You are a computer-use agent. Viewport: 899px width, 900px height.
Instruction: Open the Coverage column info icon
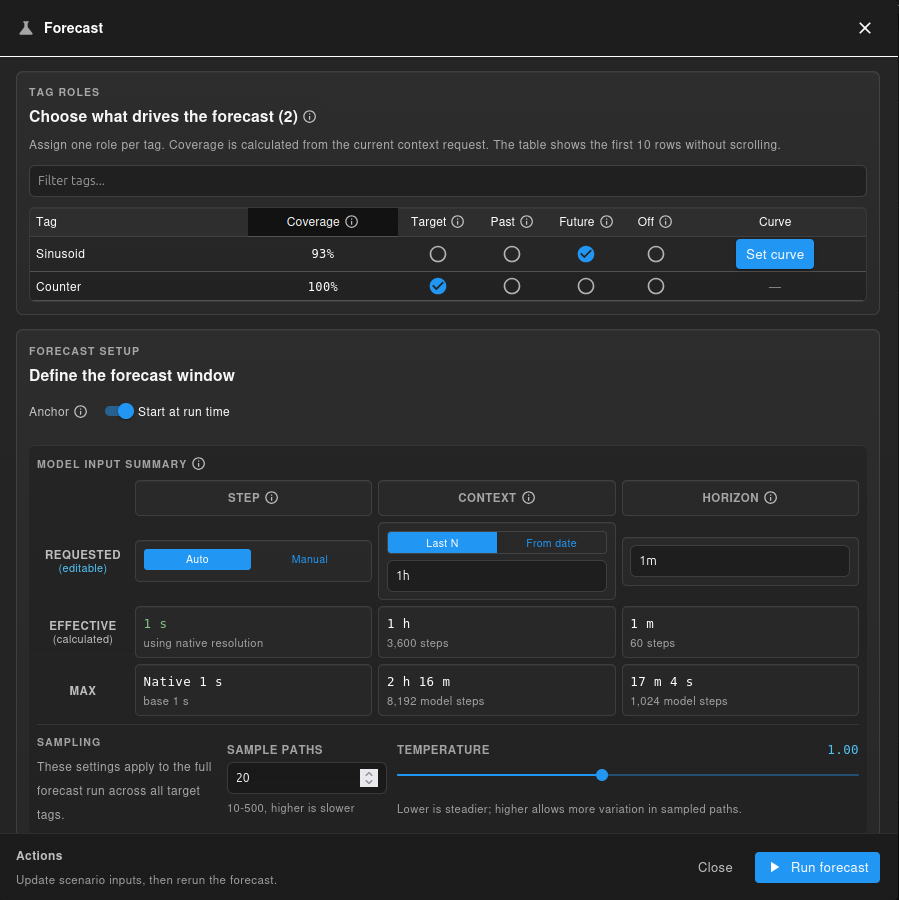click(352, 222)
